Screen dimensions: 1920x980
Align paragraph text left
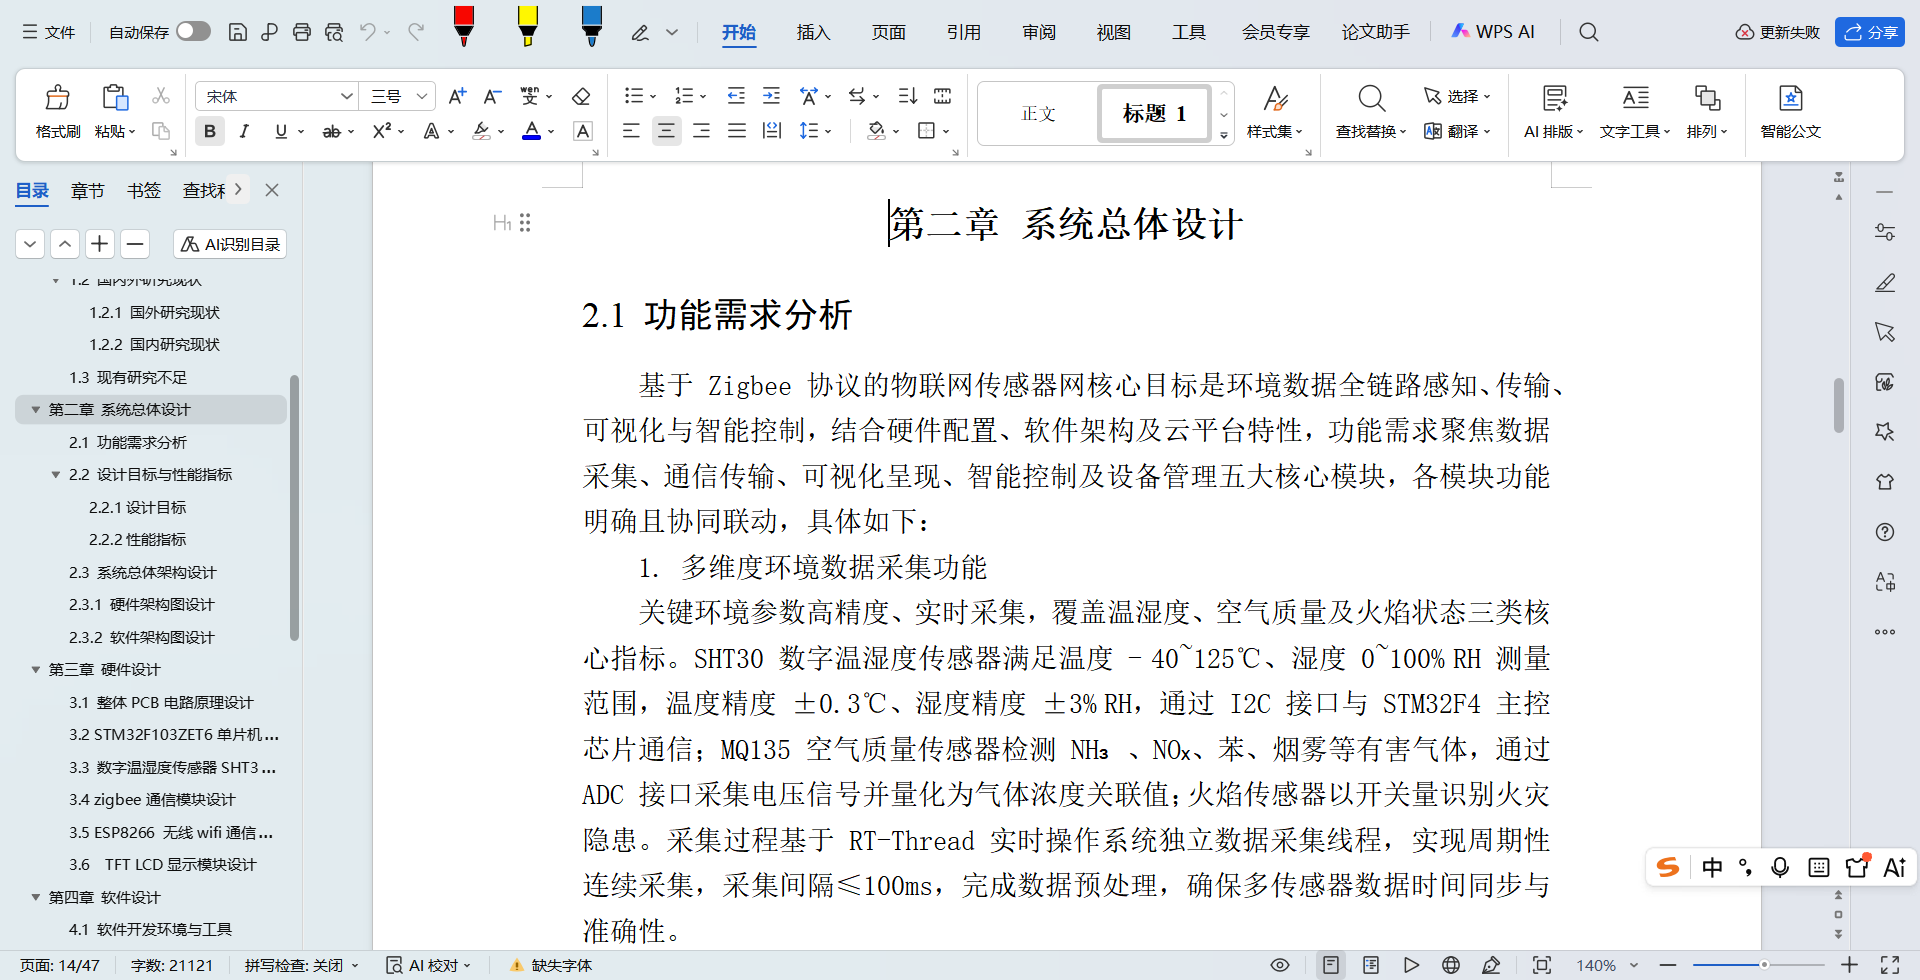631,131
